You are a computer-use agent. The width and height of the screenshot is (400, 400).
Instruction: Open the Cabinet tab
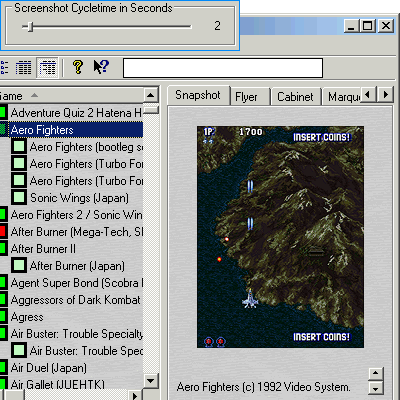click(x=295, y=97)
